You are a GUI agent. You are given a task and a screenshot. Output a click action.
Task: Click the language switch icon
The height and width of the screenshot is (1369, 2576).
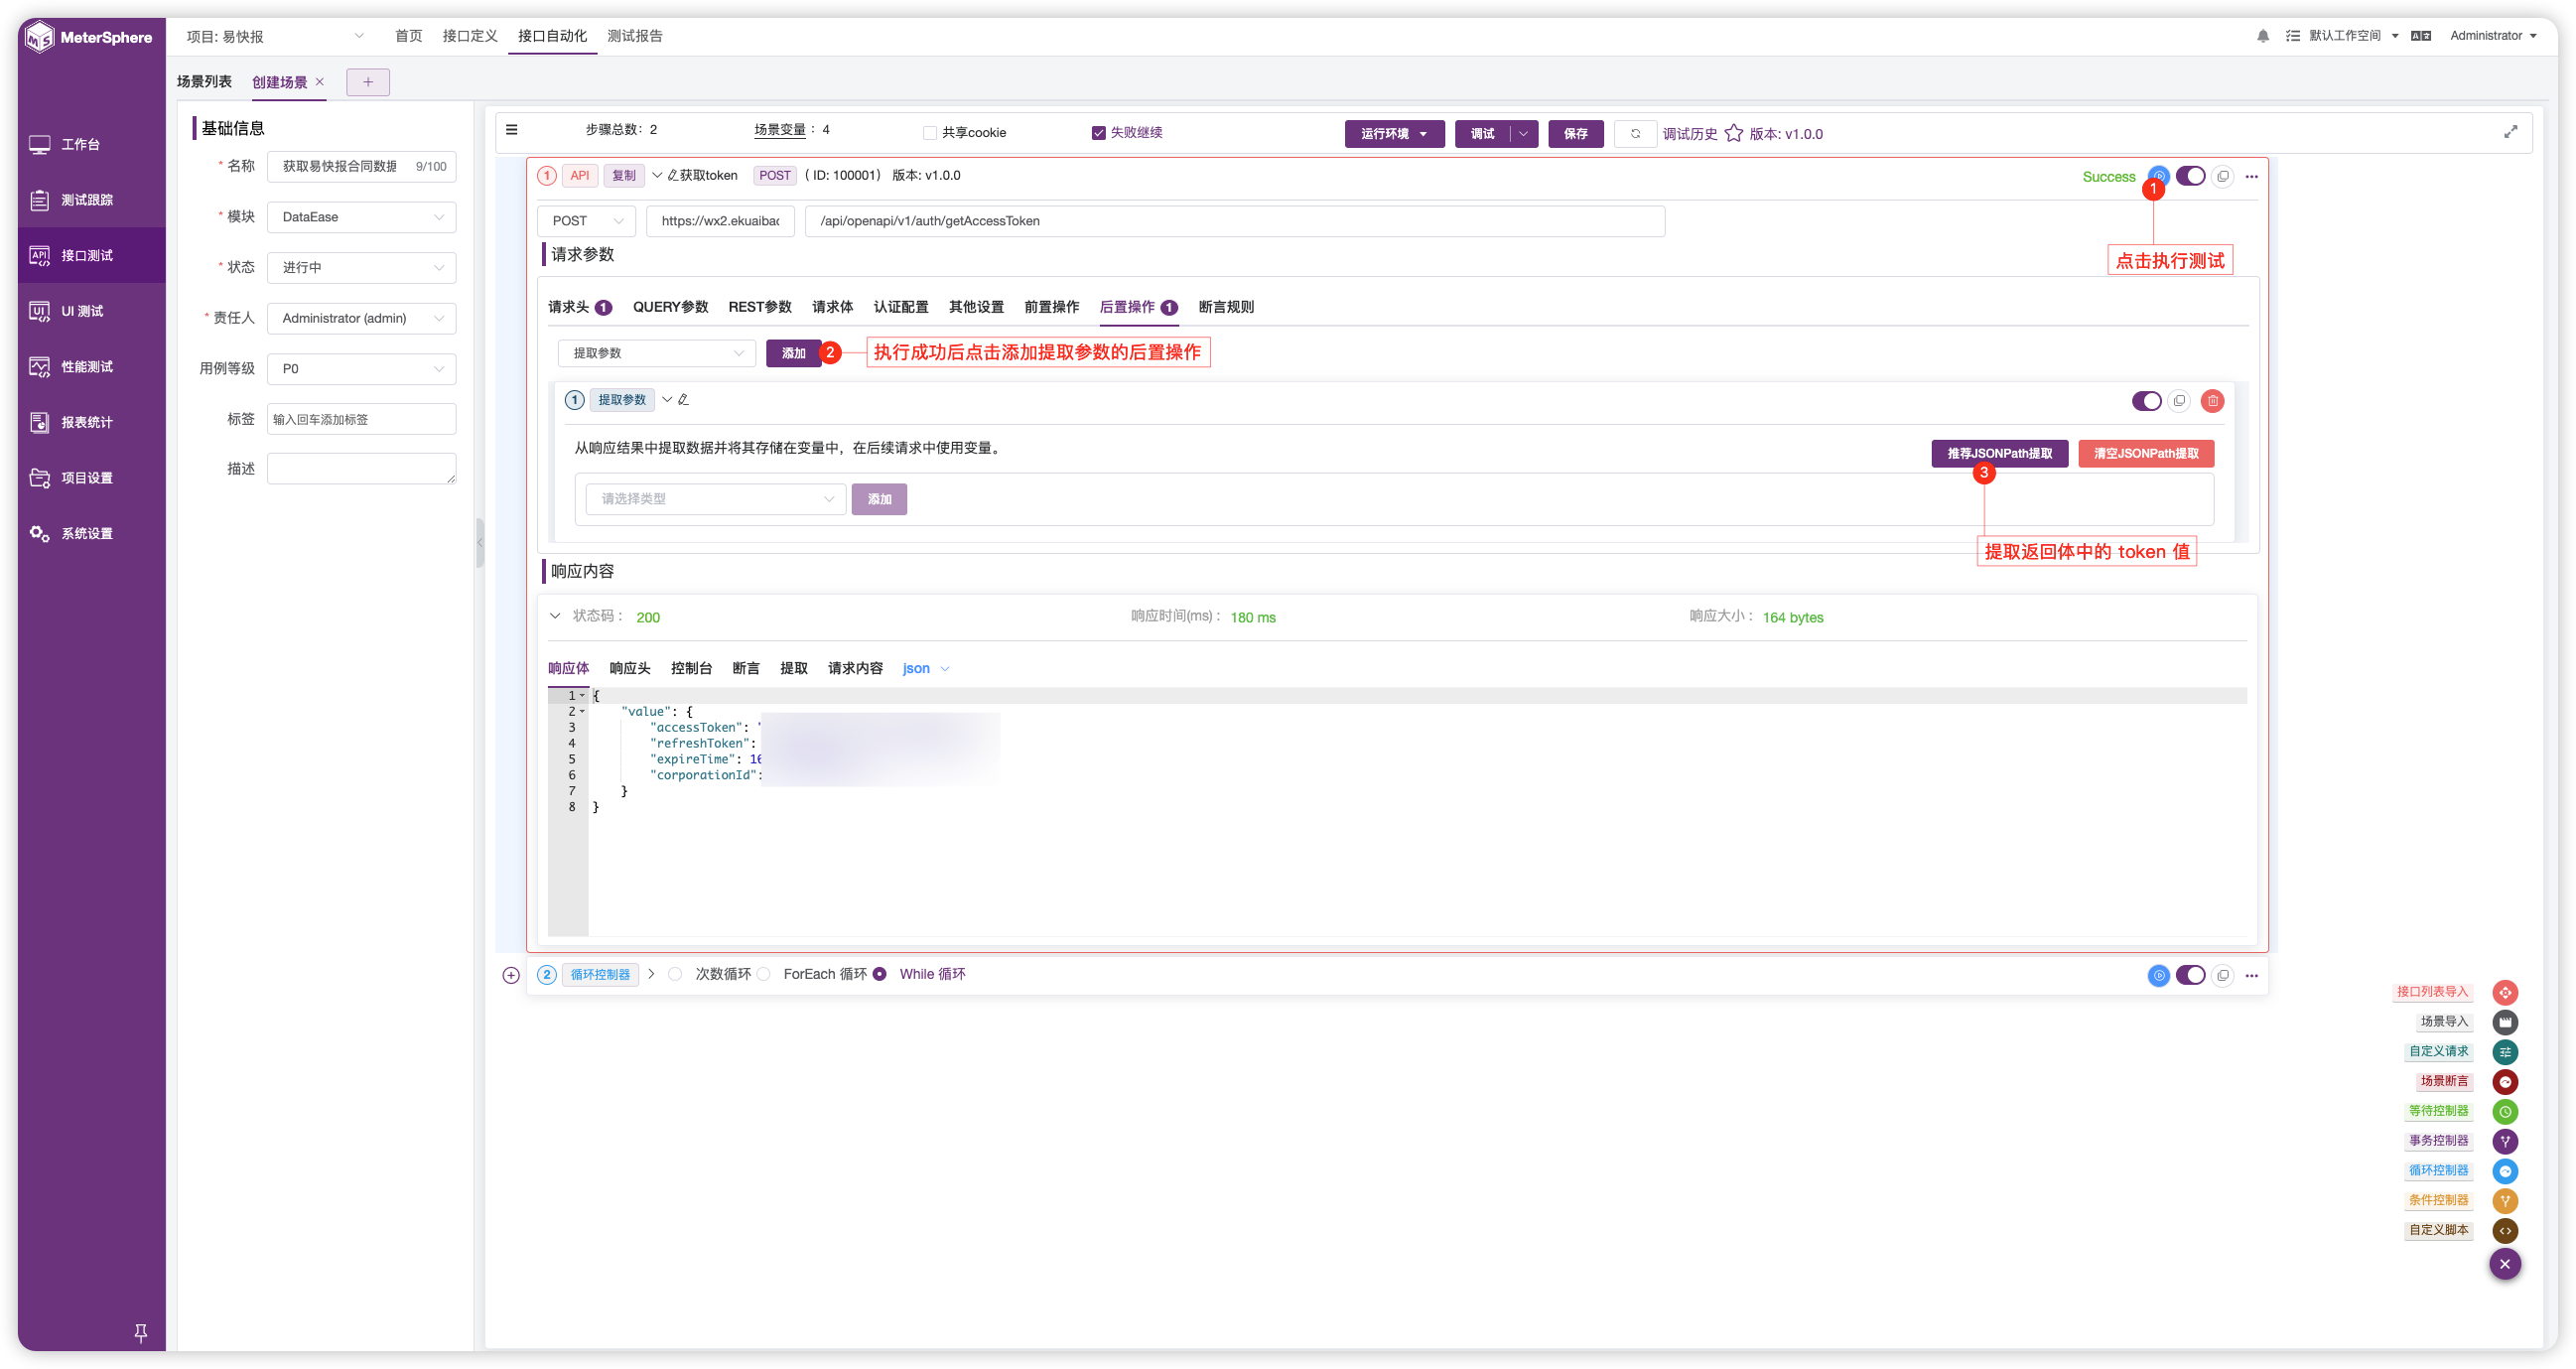pyautogui.click(x=2421, y=36)
